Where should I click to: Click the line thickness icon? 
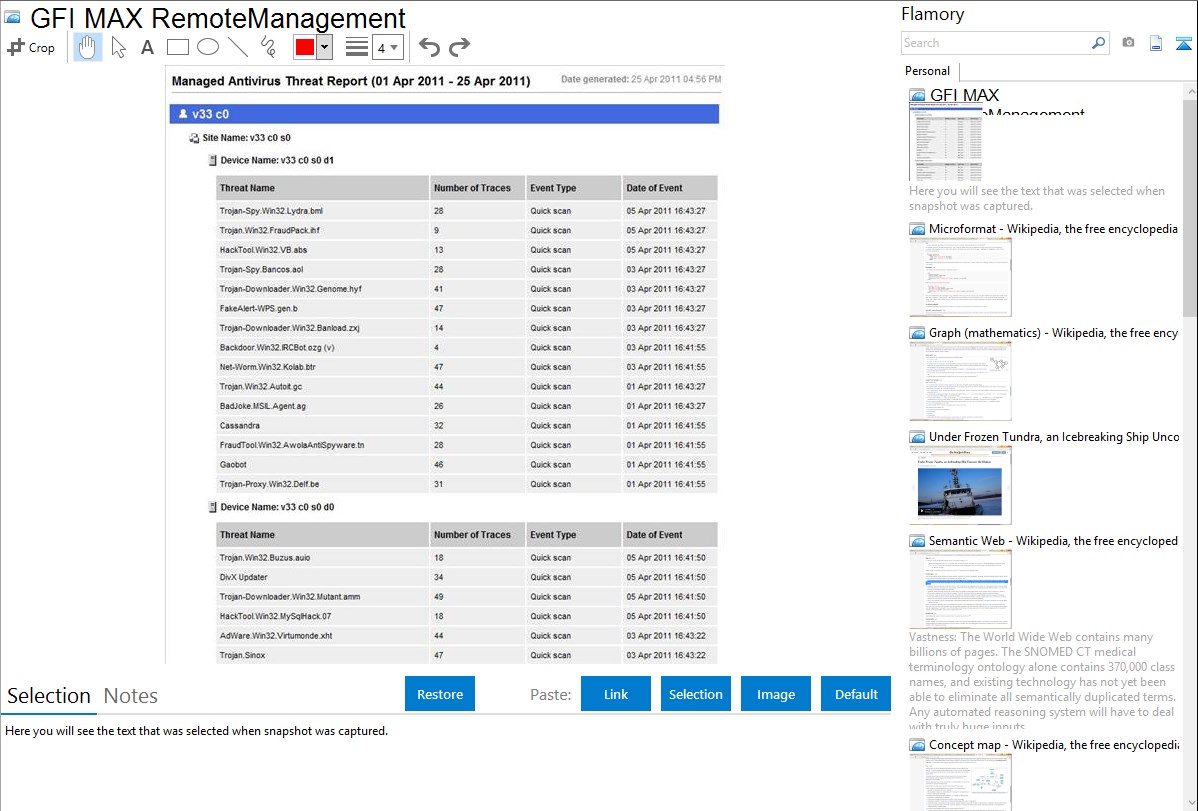coord(357,47)
